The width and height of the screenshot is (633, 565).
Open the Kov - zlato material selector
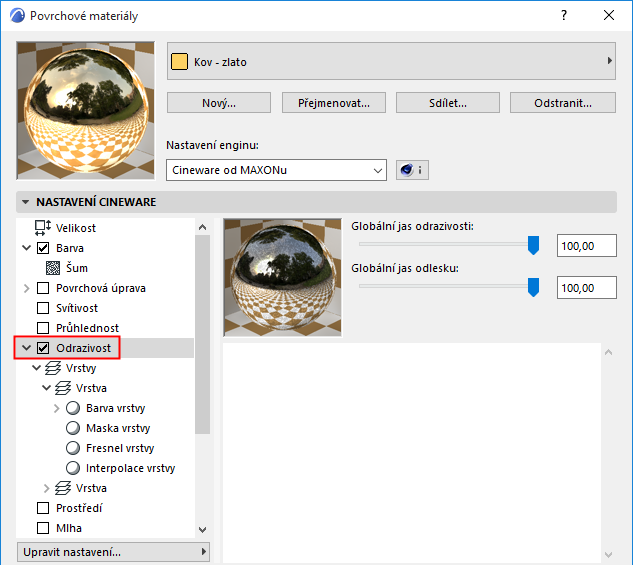(391, 61)
